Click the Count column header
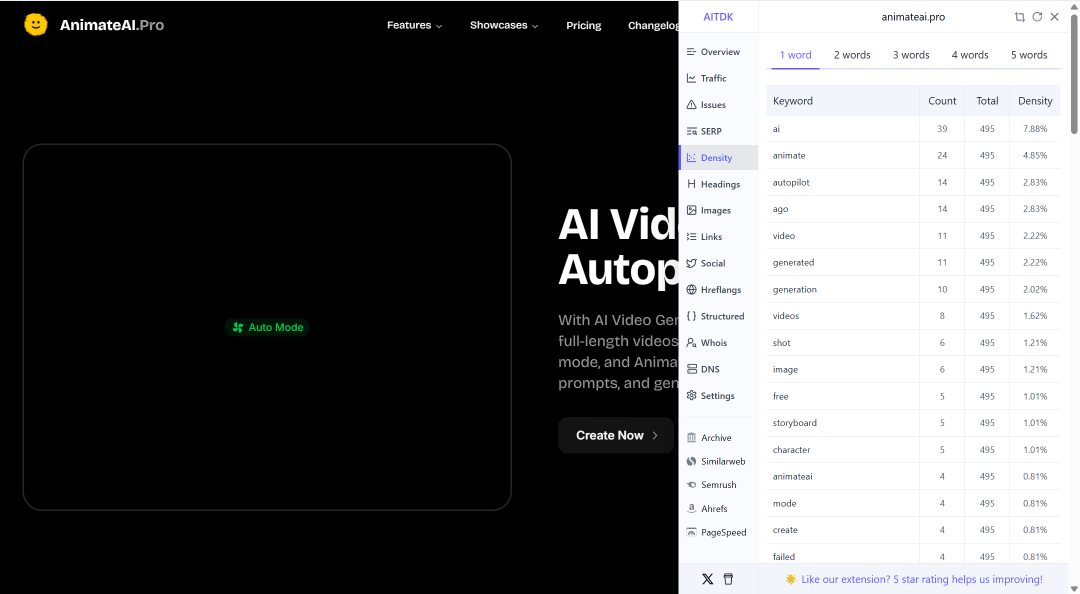Image resolution: width=1080 pixels, height=594 pixels. tap(942, 101)
